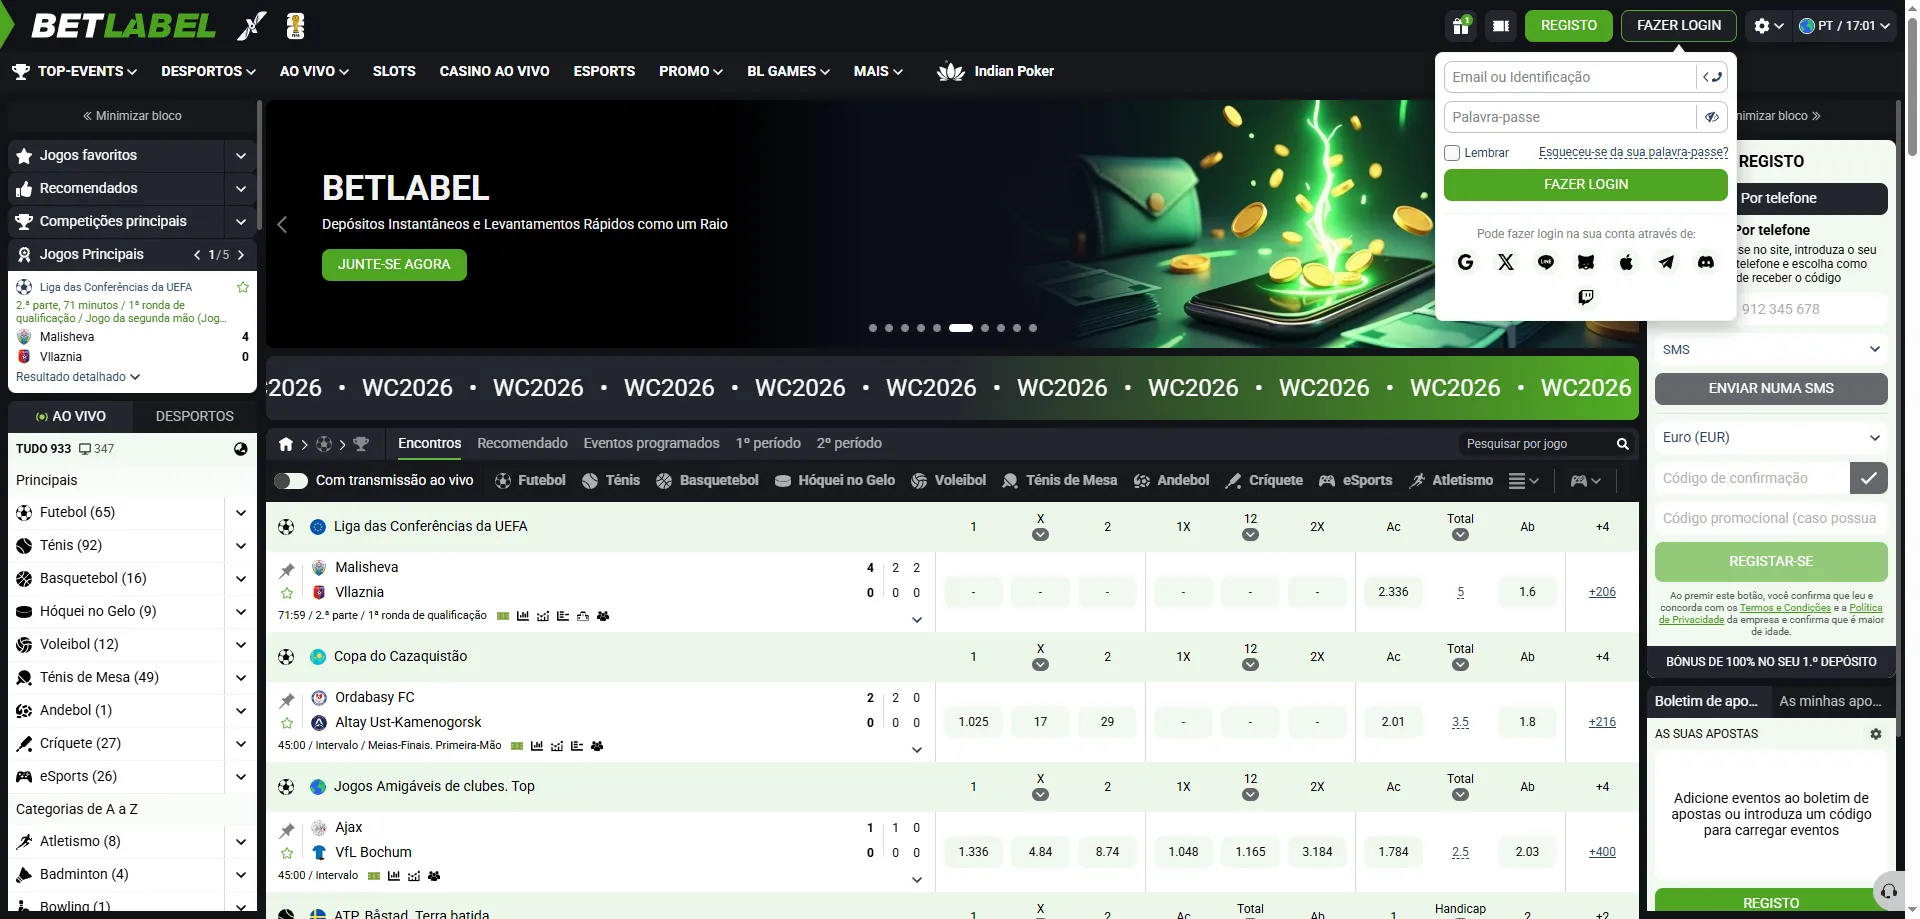Log in with Telegram icon
Viewport: 1920px width, 919px height.
point(1666,262)
